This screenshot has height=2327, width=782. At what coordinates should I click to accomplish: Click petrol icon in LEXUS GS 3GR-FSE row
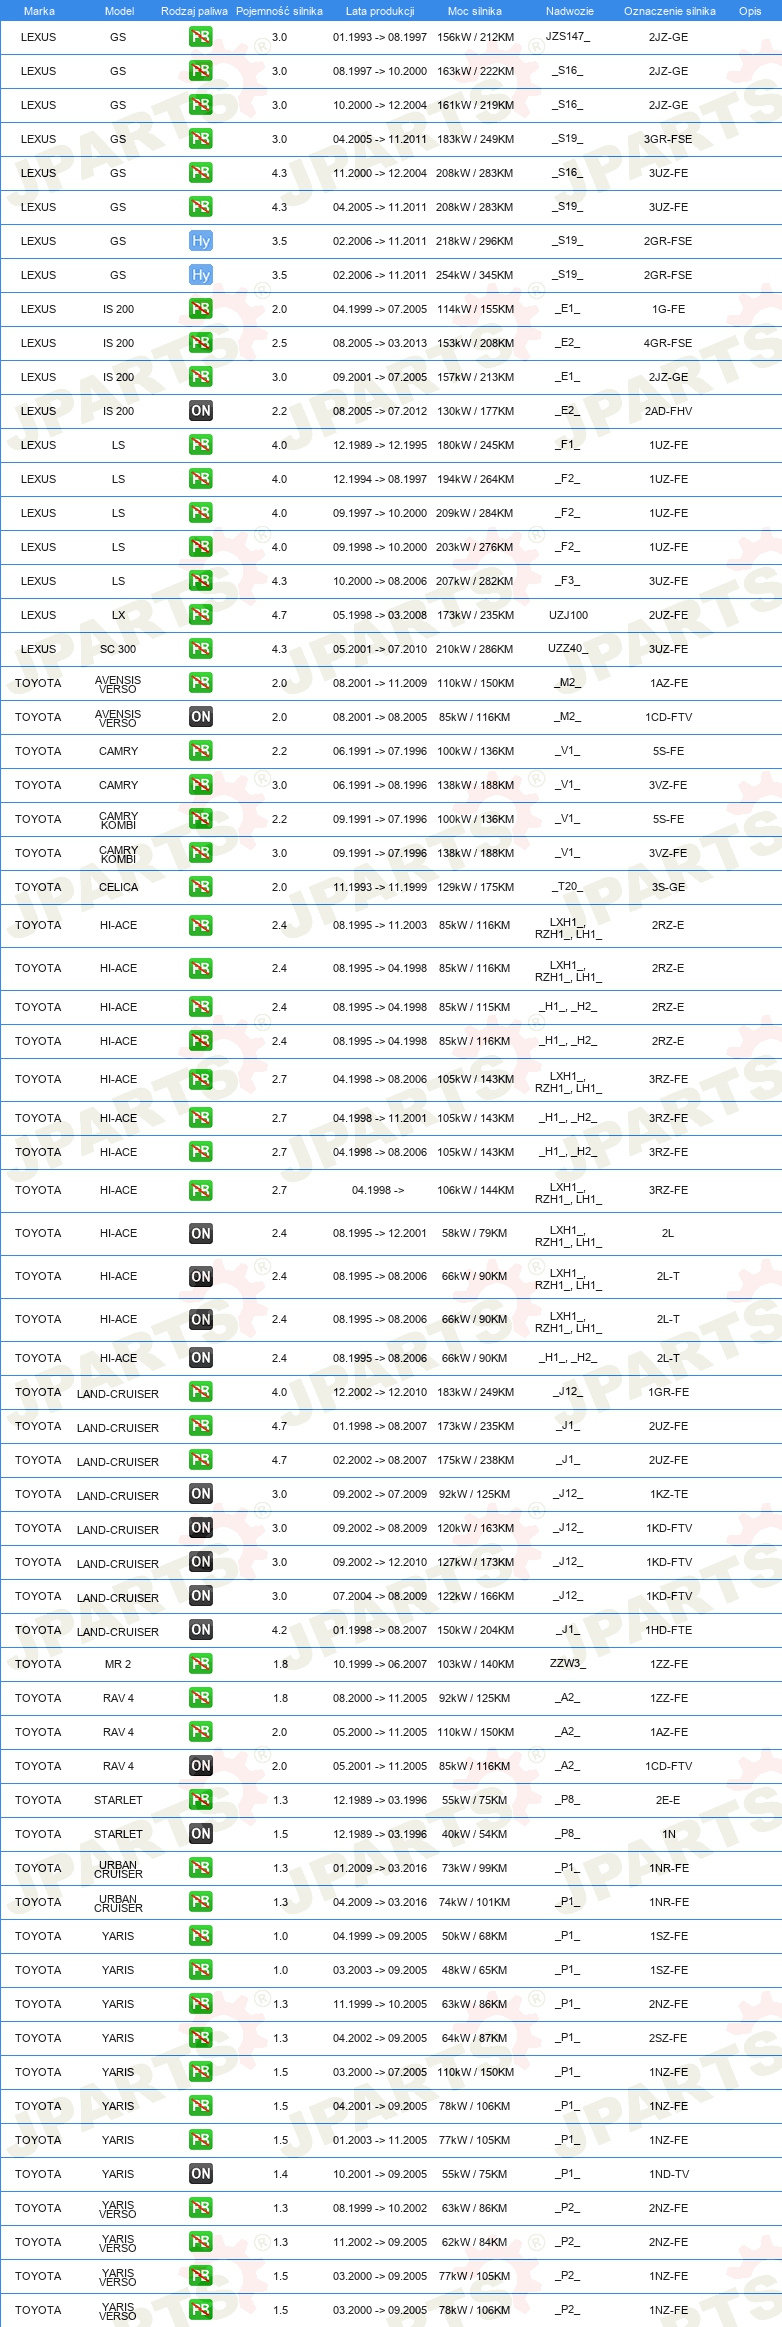click(201, 139)
